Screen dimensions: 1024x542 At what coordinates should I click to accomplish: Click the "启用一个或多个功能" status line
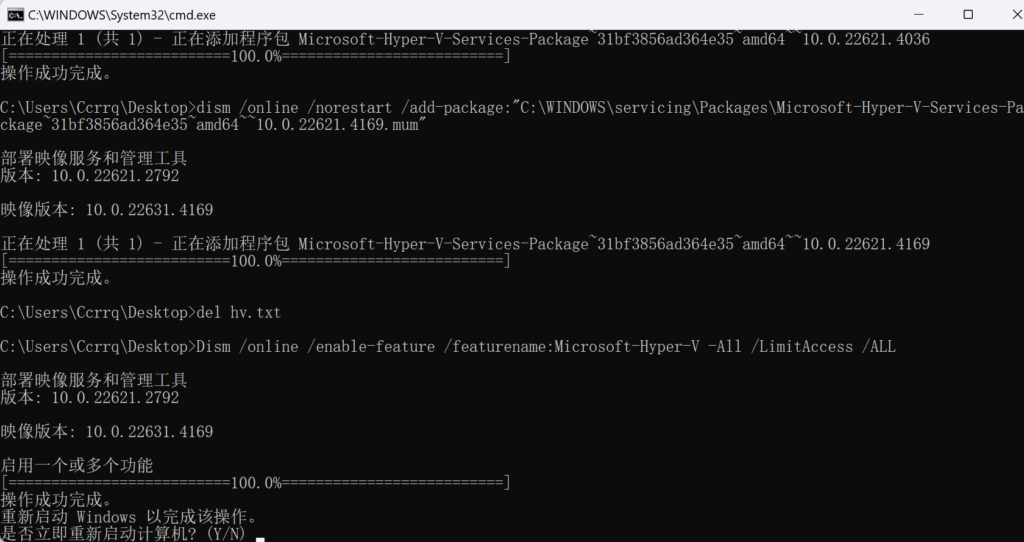tap(77, 466)
